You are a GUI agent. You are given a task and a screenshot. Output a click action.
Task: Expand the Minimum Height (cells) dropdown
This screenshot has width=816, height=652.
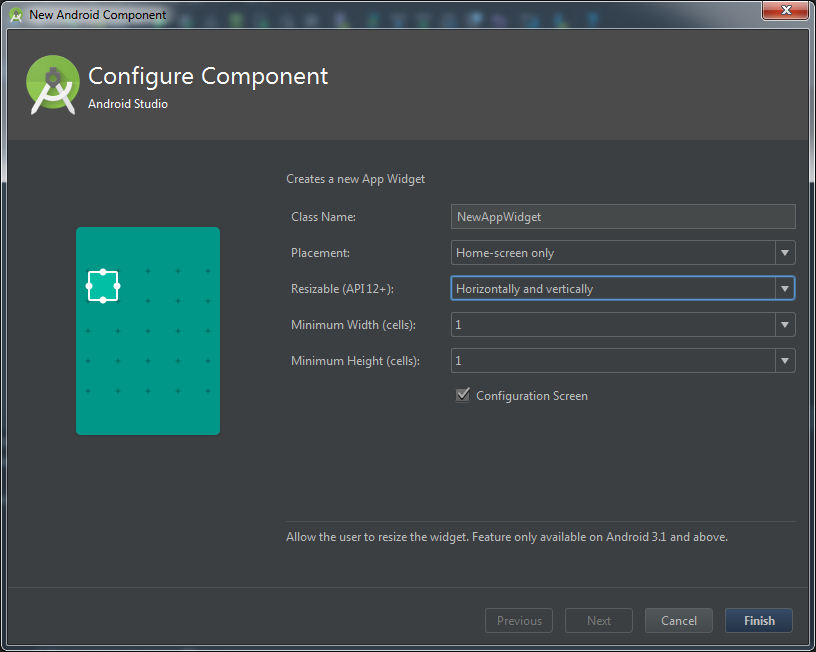(622, 361)
